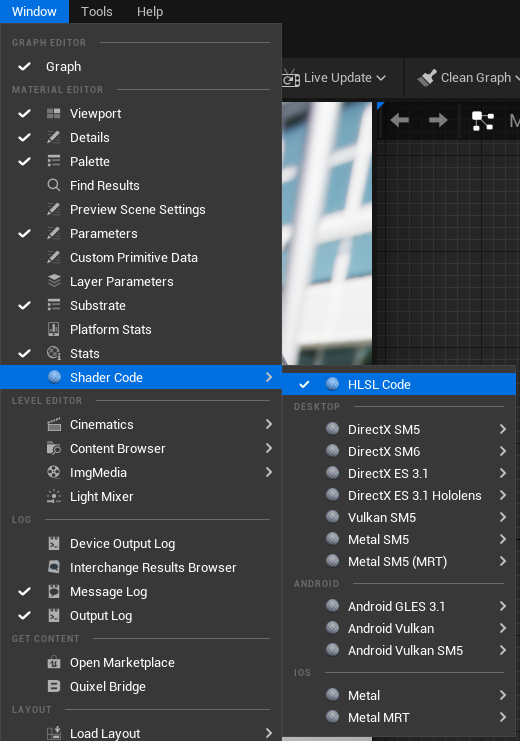Image resolution: width=520 pixels, height=741 pixels.
Task: Click the Platform Stats icon
Action: pos(53,329)
